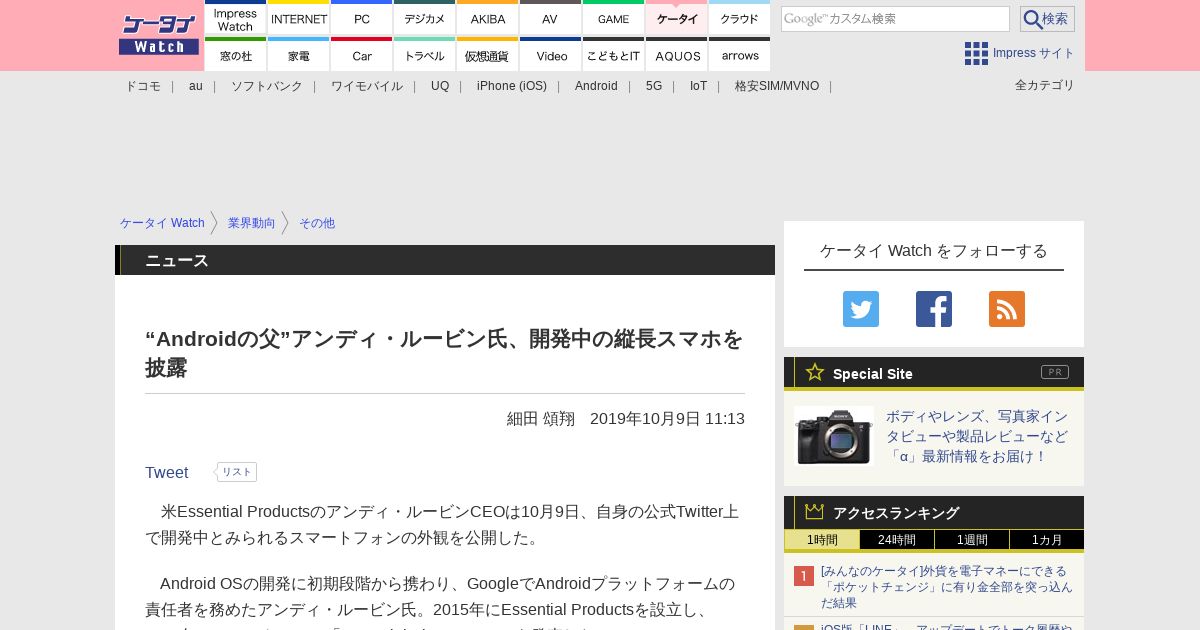Open the デジカメ Watch tab
The height and width of the screenshot is (630, 1200).
(x=425, y=18)
